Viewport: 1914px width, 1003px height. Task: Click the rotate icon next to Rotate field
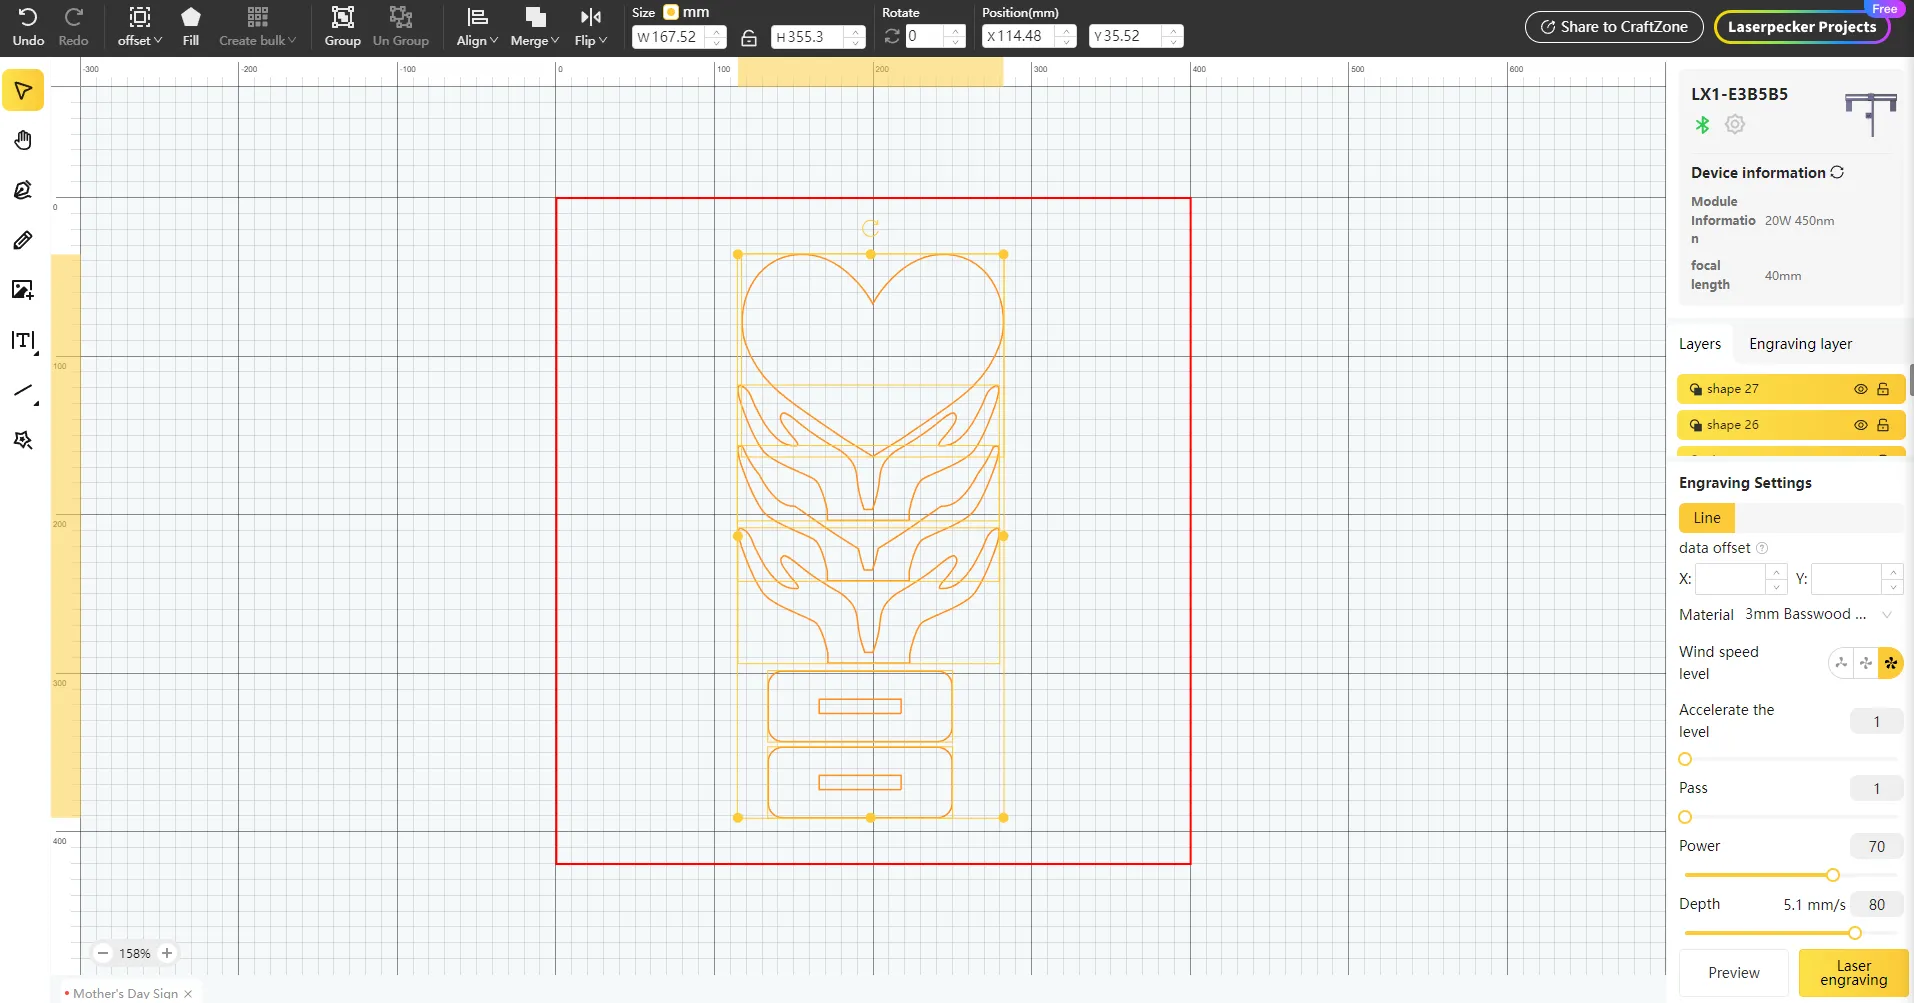point(892,37)
